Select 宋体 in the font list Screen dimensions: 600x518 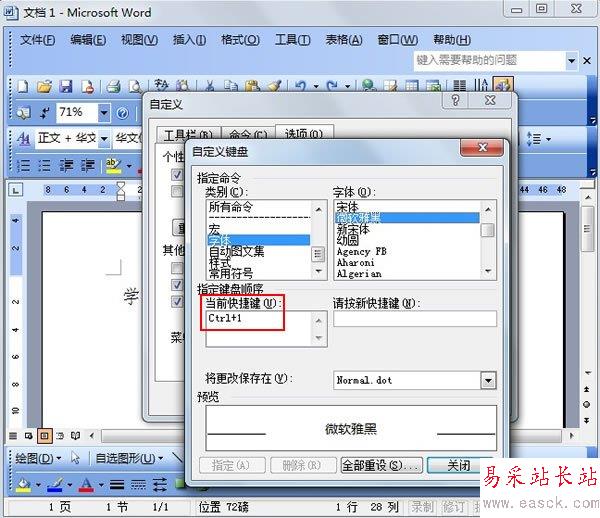point(408,207)
